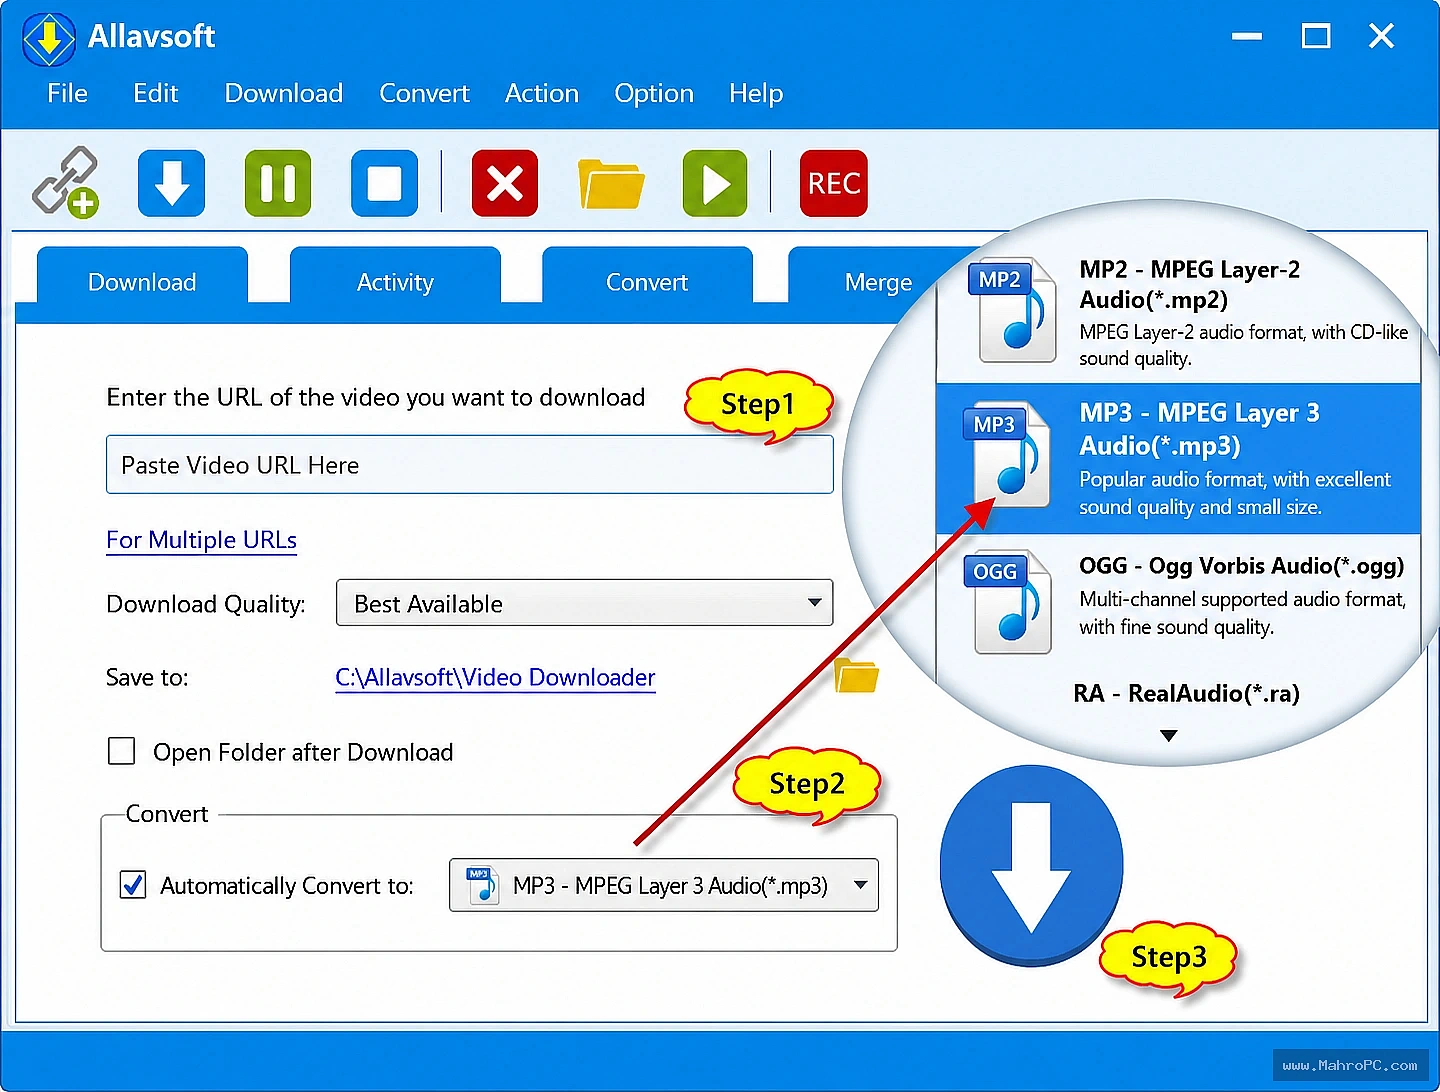The height and width of the screenshot is (1092, 1440).
Task: Click the MP2 file format icon
Action: pos(1012,310)
